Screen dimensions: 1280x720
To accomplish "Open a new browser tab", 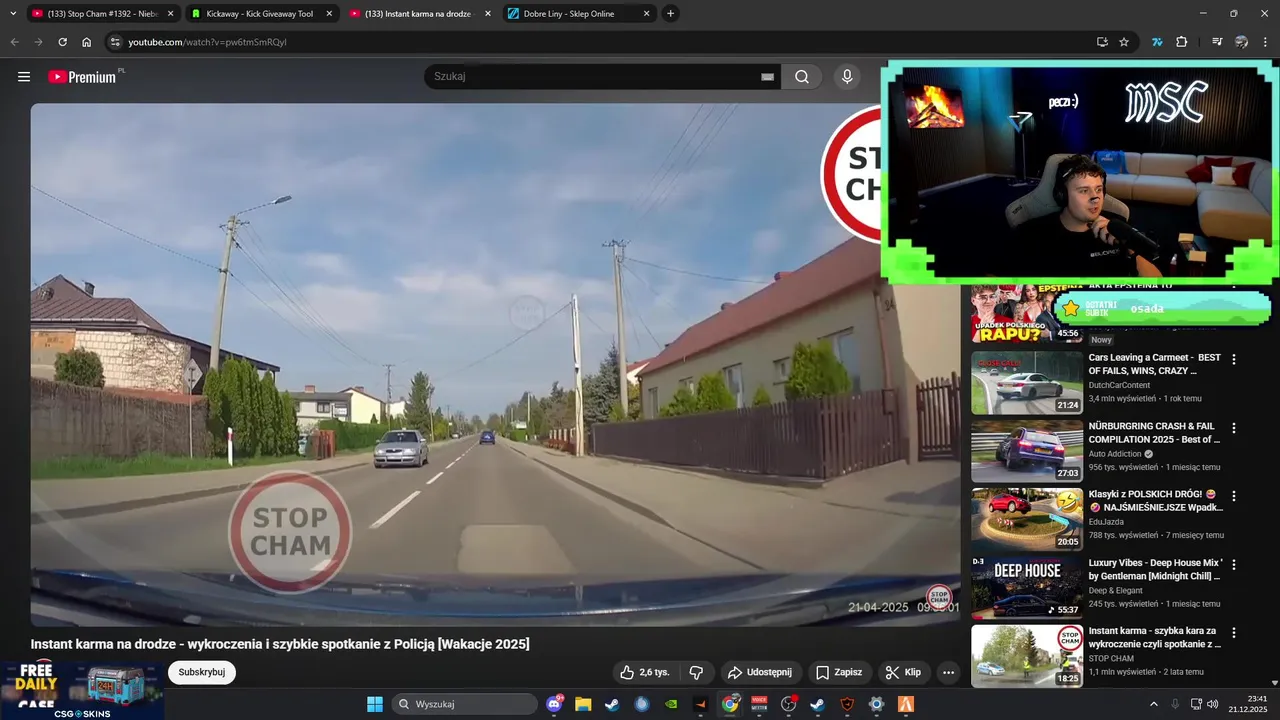I will [x=670, y=14].
